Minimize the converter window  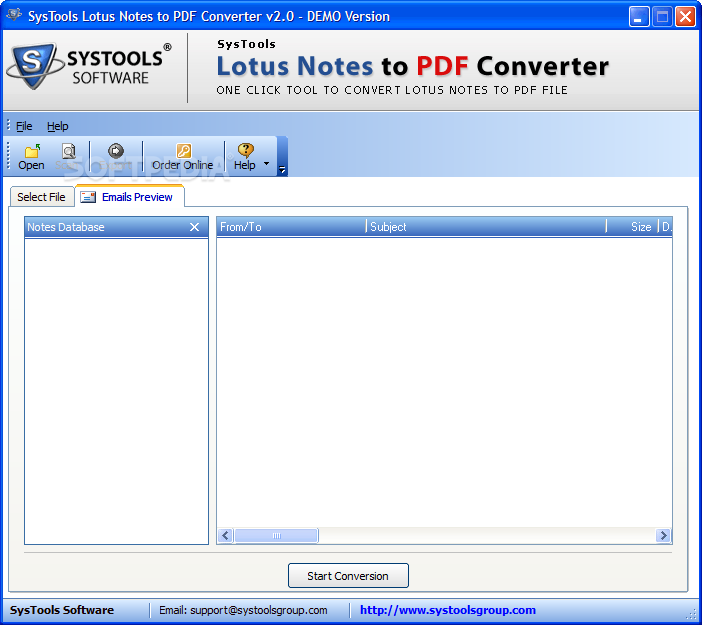pyautogui.click(x=639, y=17)
